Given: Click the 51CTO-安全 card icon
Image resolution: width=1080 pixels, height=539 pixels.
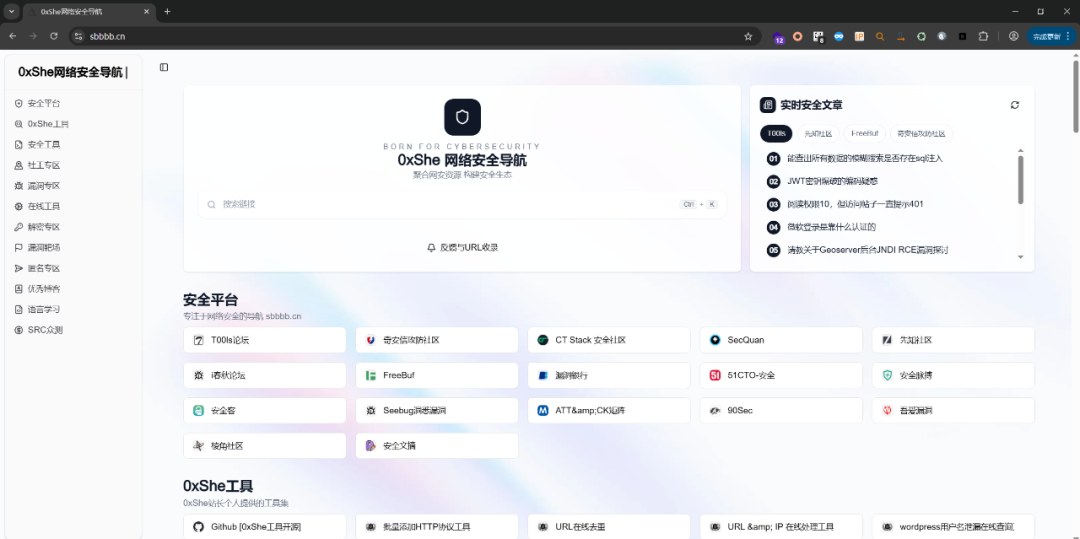Looking at the screenshot, I should pyautogui.click(x=715, y=375).
